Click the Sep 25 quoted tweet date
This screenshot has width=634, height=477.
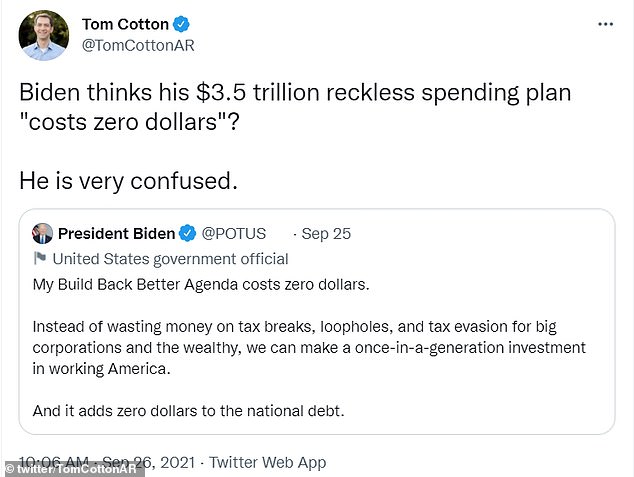(x=326, y=234)
